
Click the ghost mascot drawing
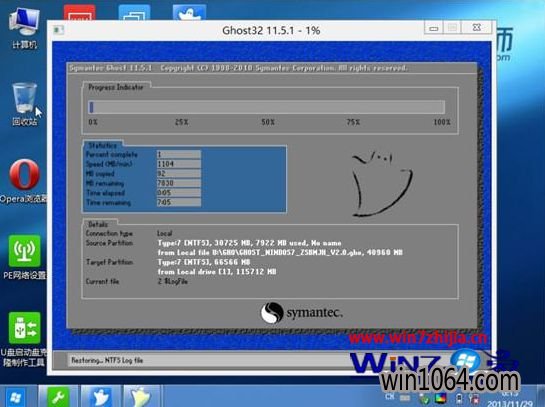click(382, 184)
